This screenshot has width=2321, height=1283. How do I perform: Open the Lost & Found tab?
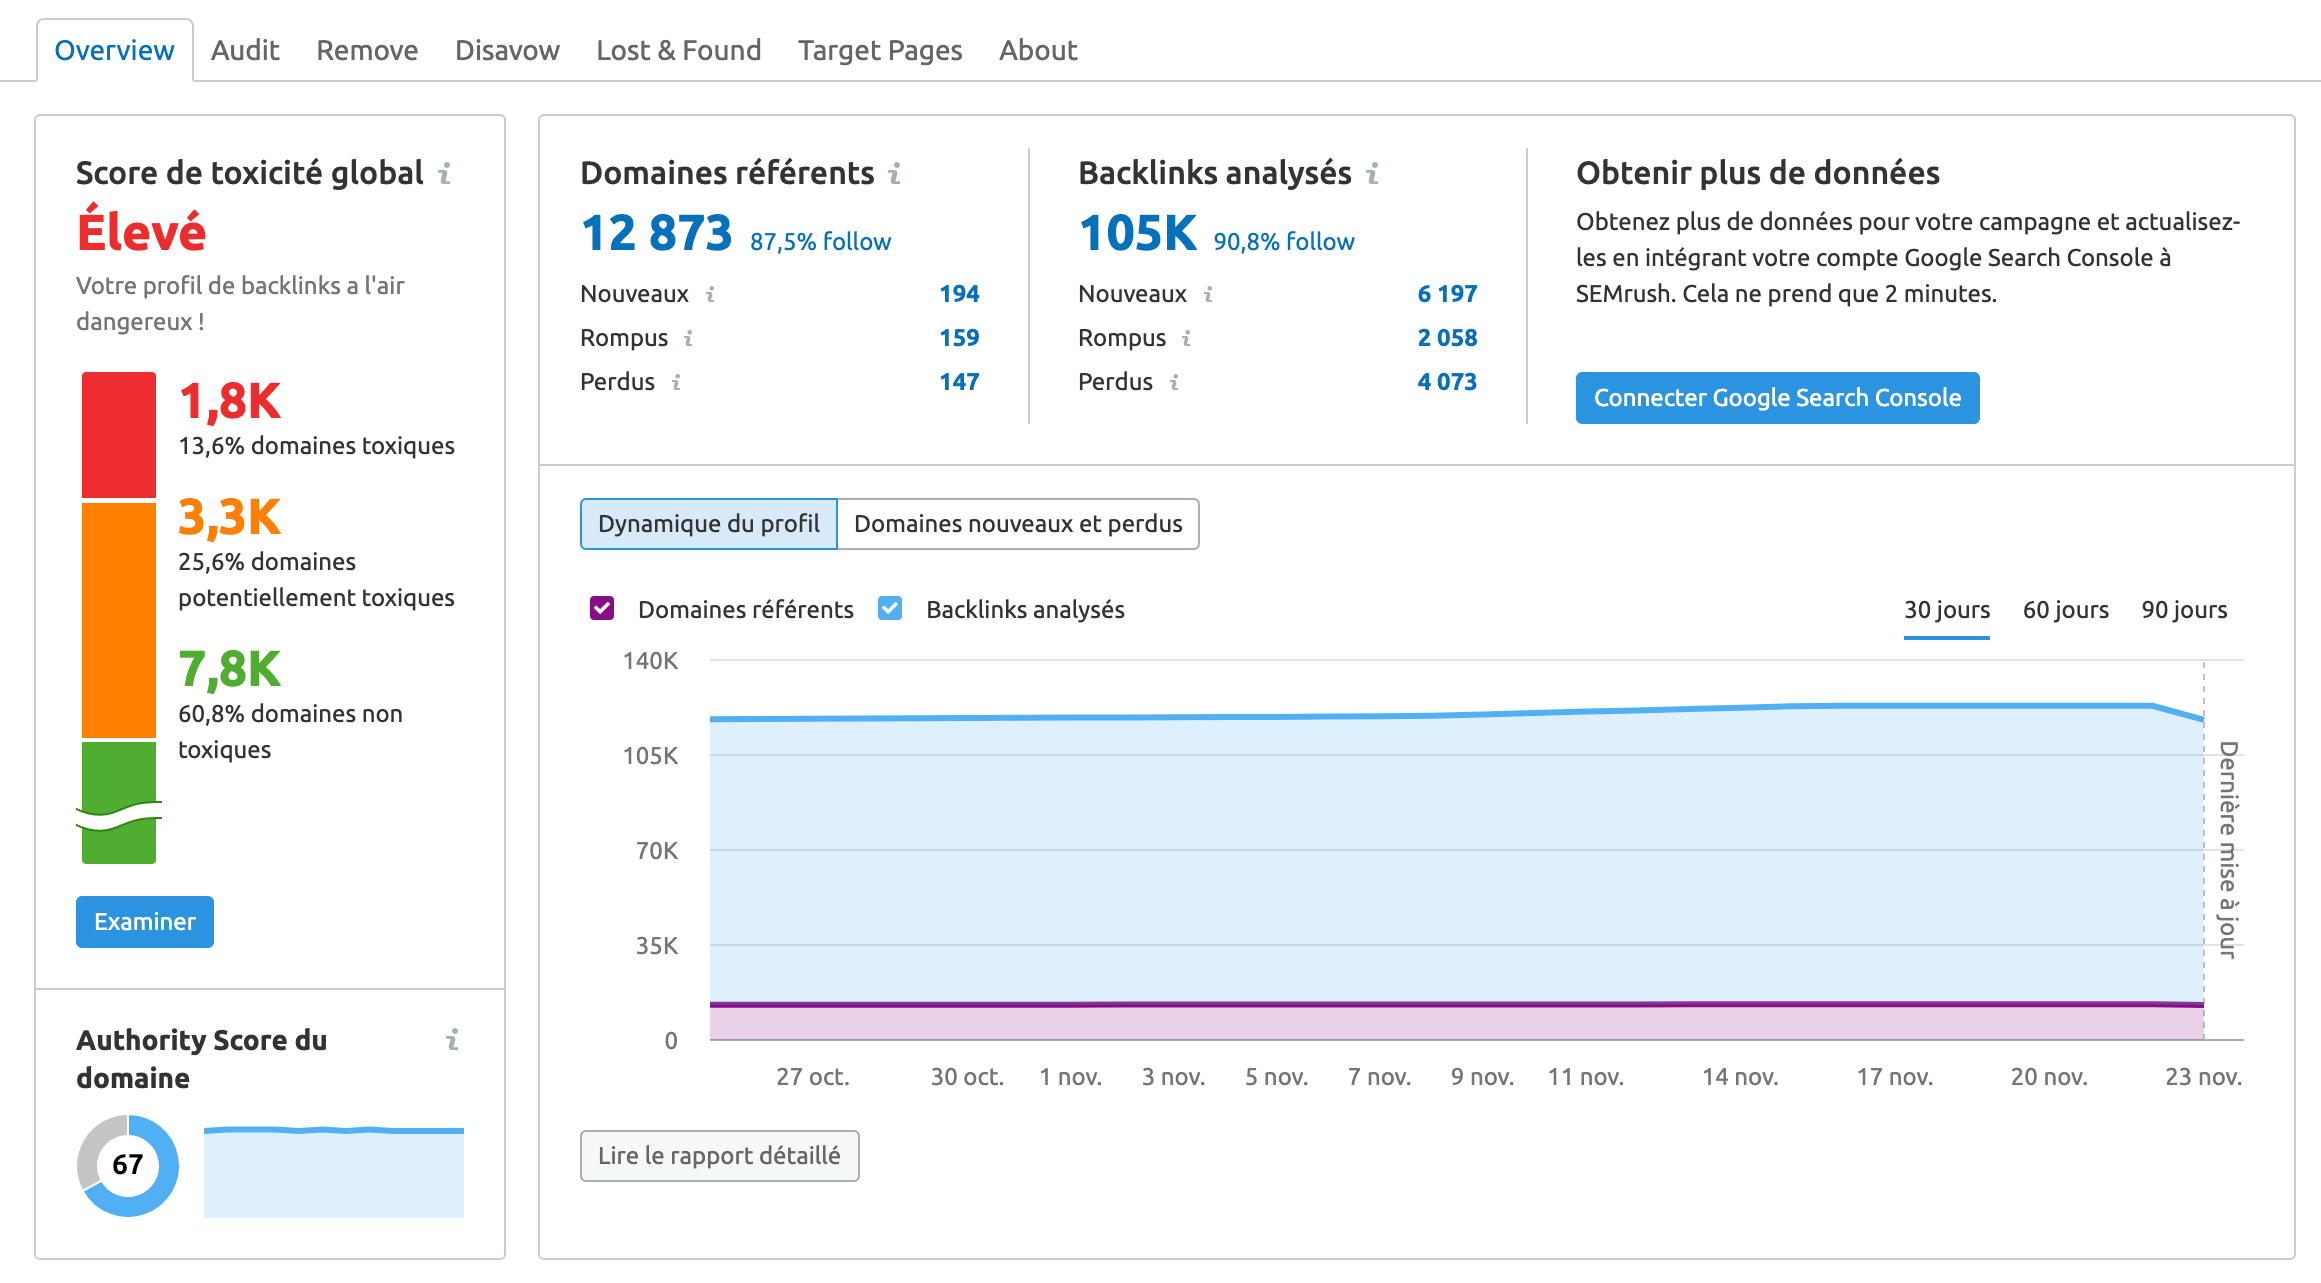click(x=678, y=49)
